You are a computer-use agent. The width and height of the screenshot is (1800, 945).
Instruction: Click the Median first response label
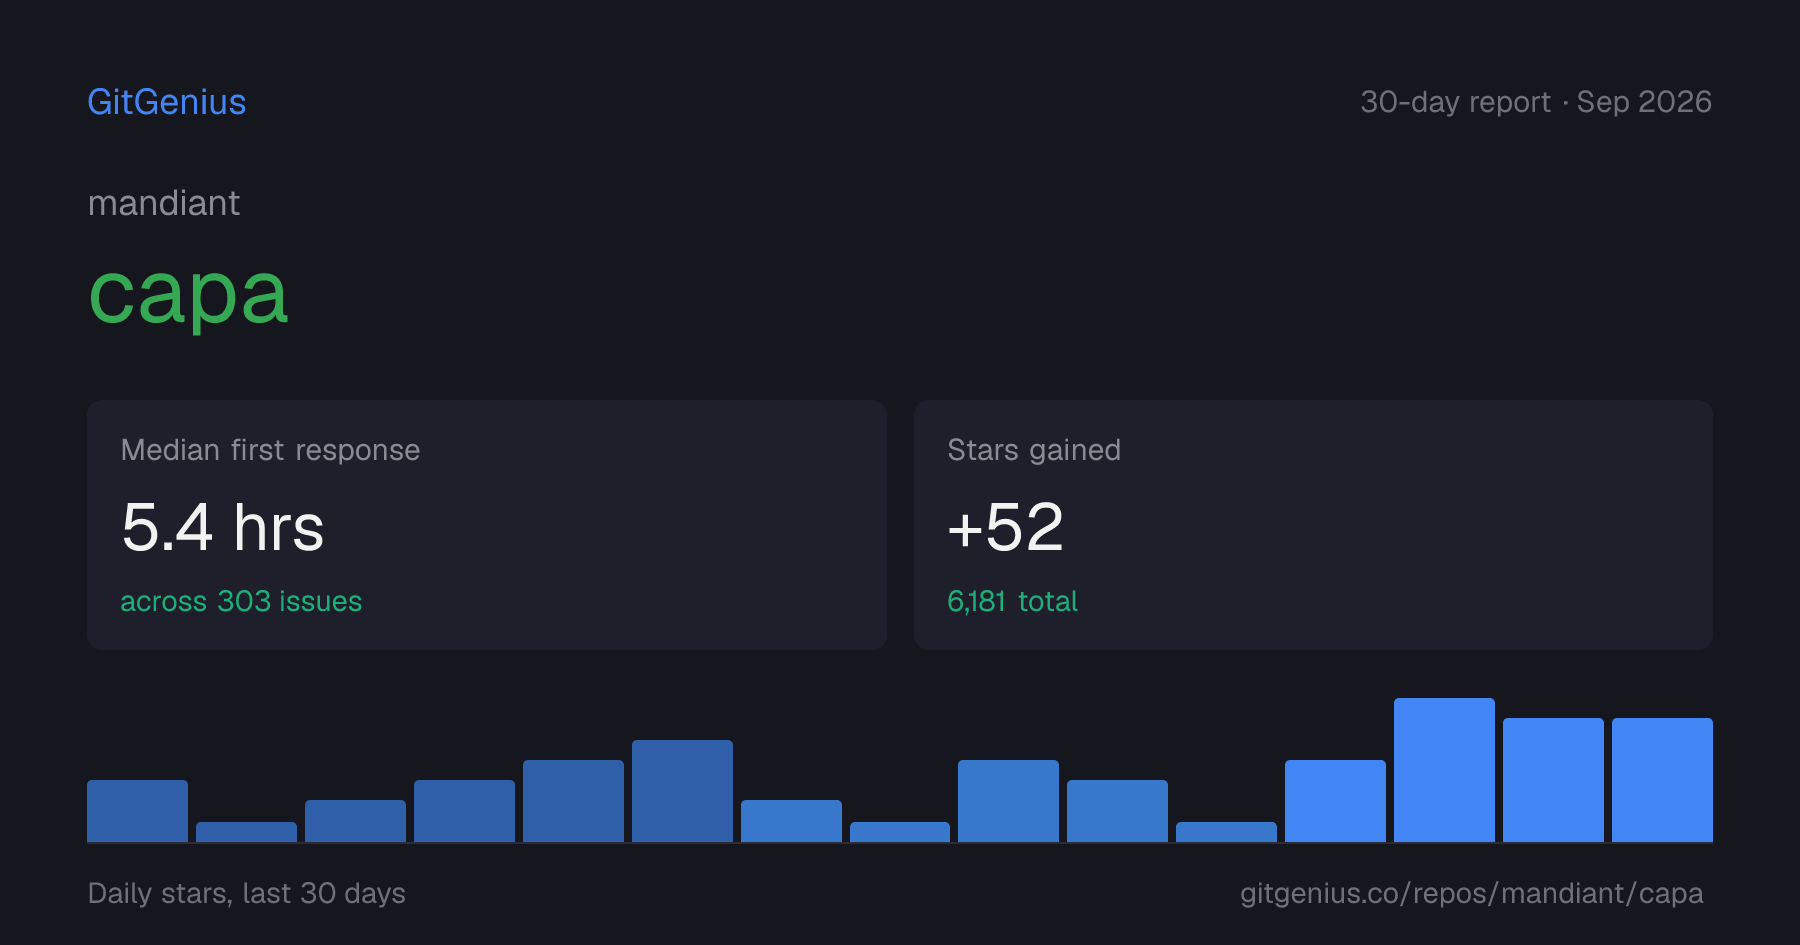270,450
